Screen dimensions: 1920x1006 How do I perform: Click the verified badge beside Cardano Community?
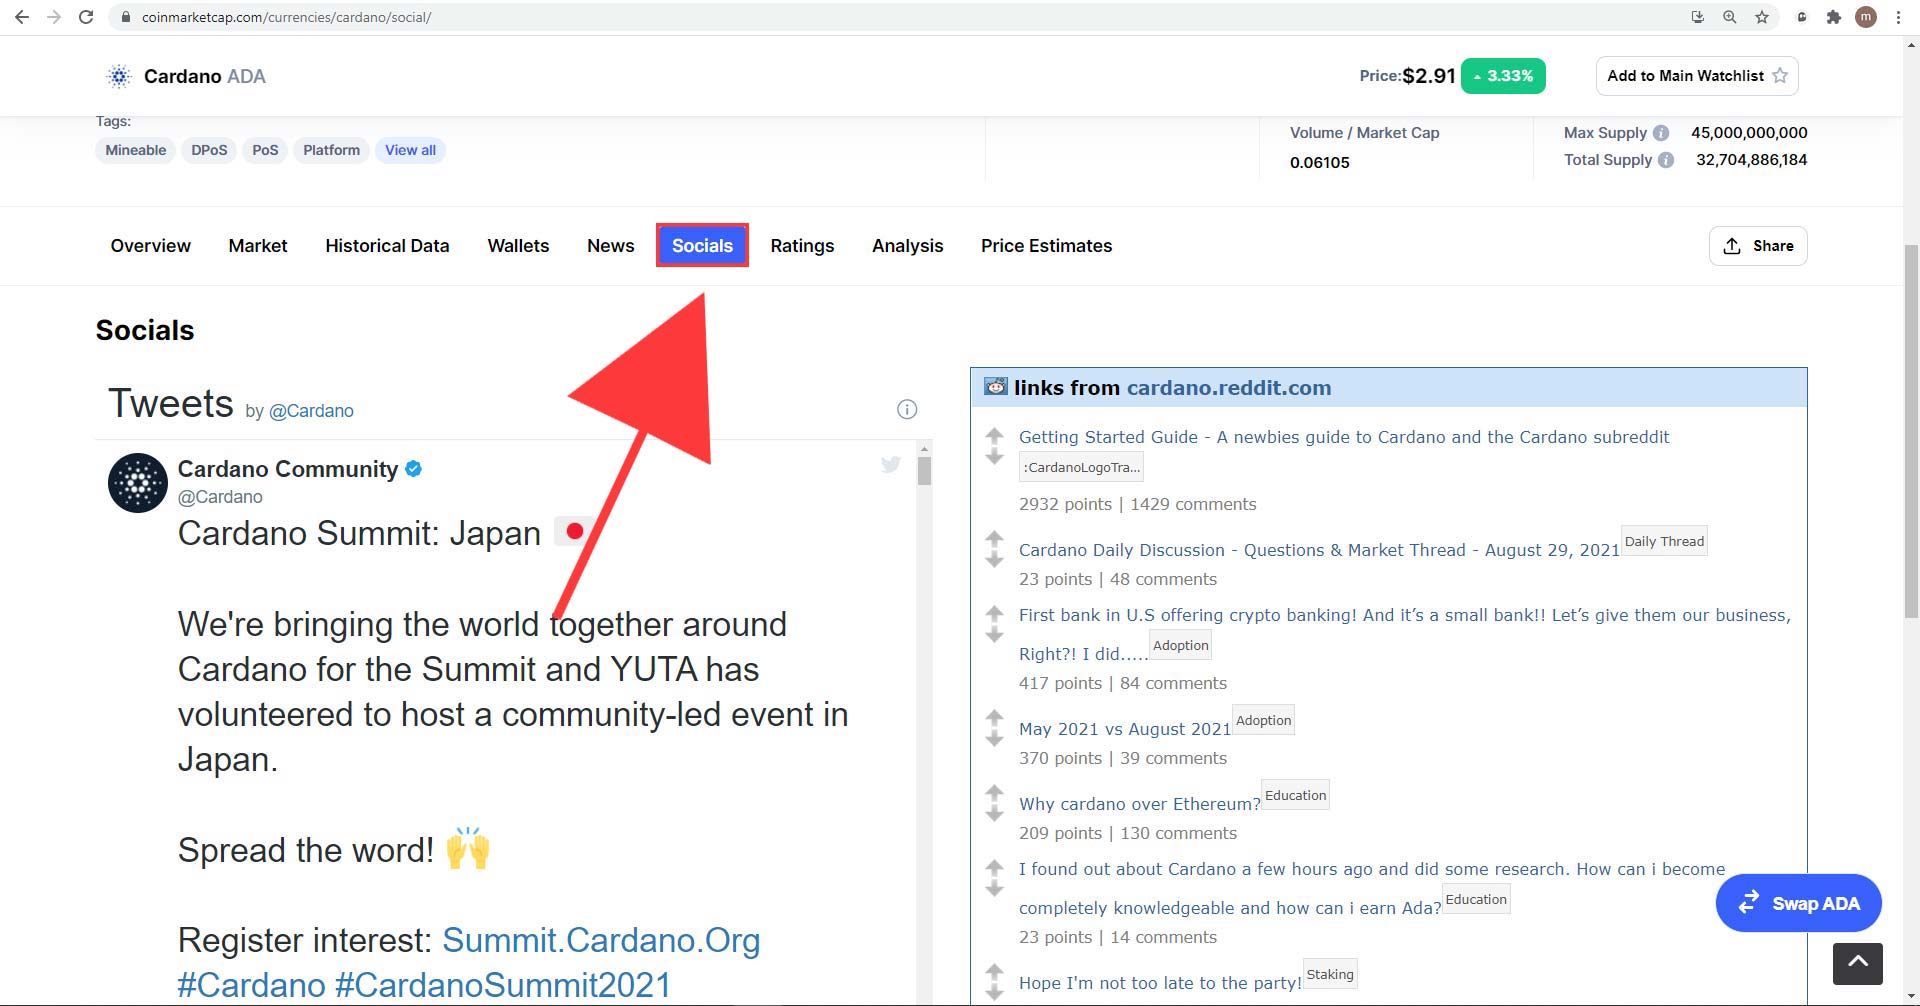tap(413, 468)
